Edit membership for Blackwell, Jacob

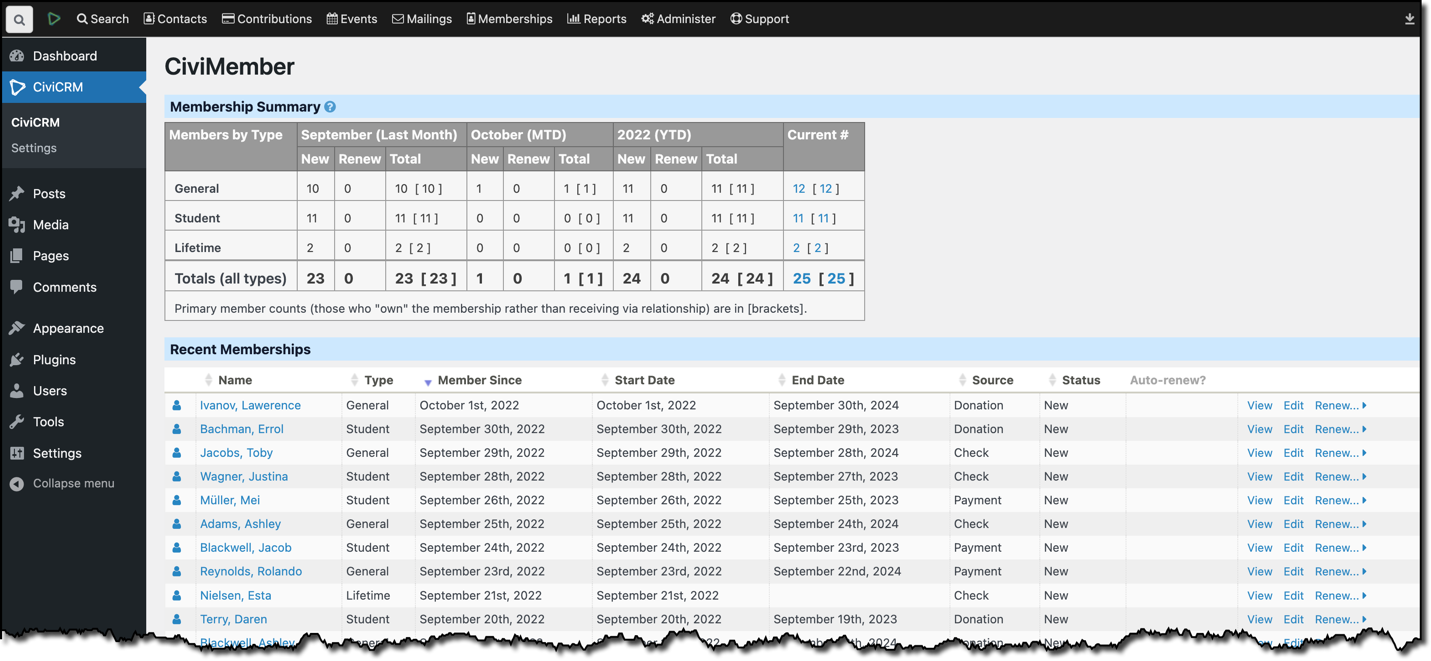tap(1293, 548)
